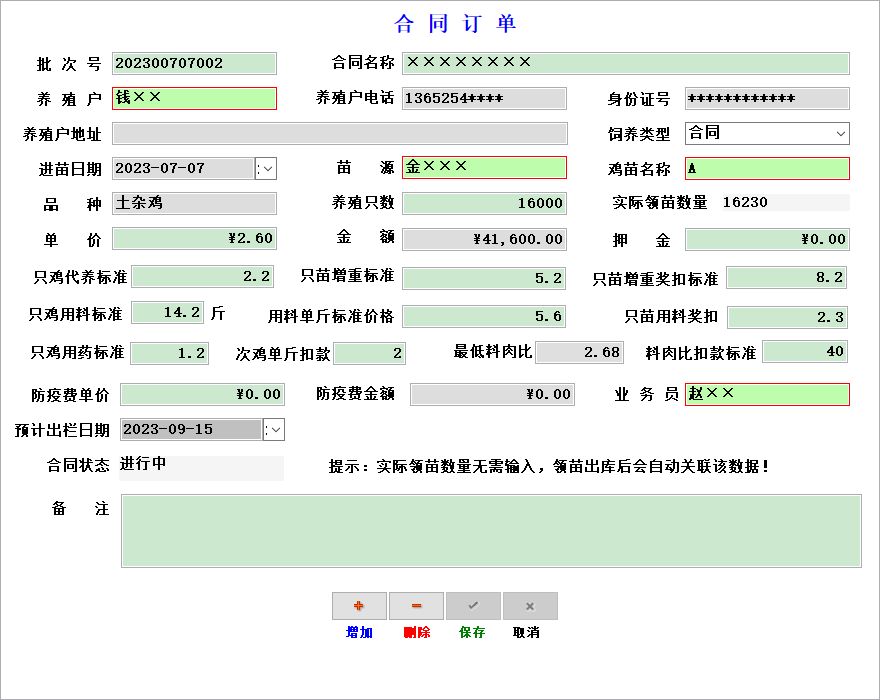Image resolution: width=880 pixels, height=700 pixels.
Task: Click the 斤 unit label
Action: [218, 313]
